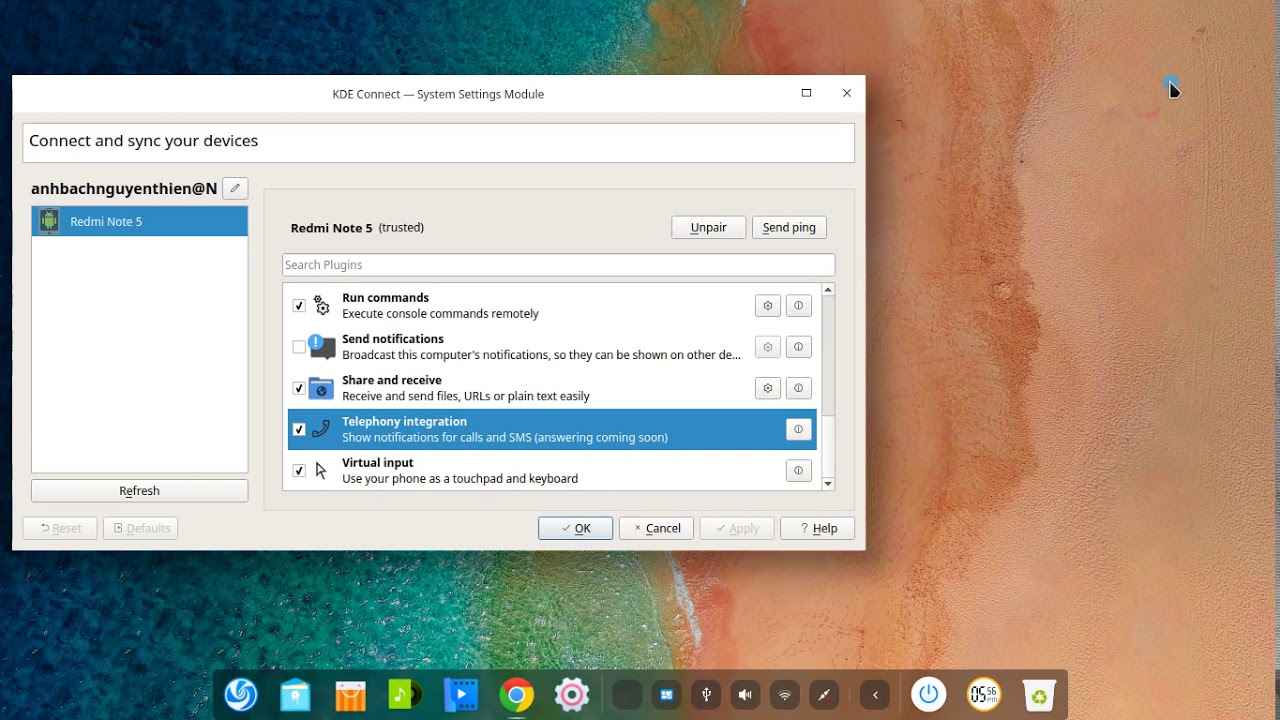Open the Deepin launcher in dock
The height and width of the screenshot is (720, 1280).
point(241,694)
